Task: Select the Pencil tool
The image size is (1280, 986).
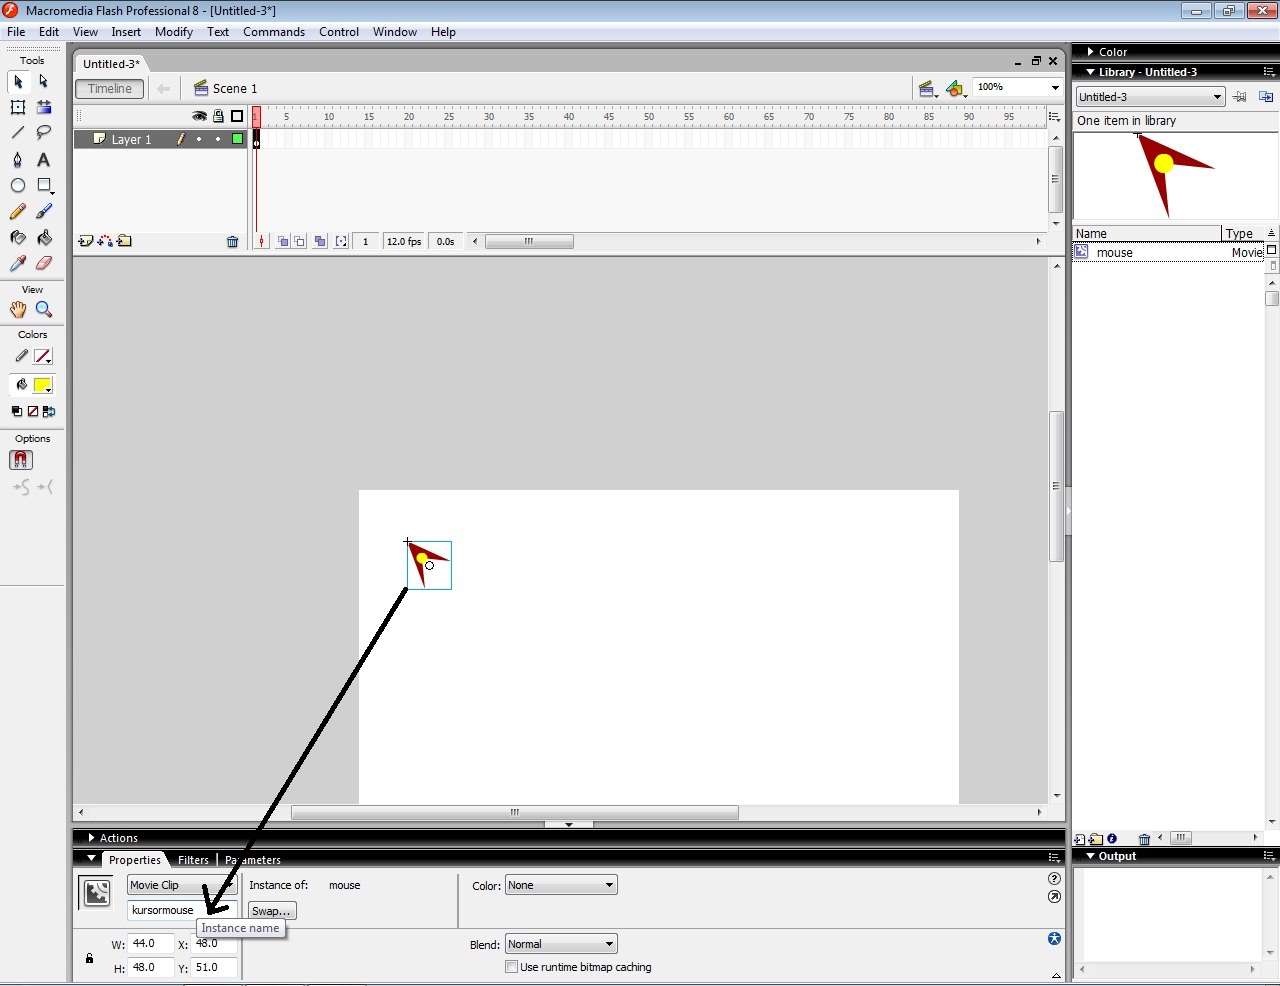Action: tap(18, 211)
